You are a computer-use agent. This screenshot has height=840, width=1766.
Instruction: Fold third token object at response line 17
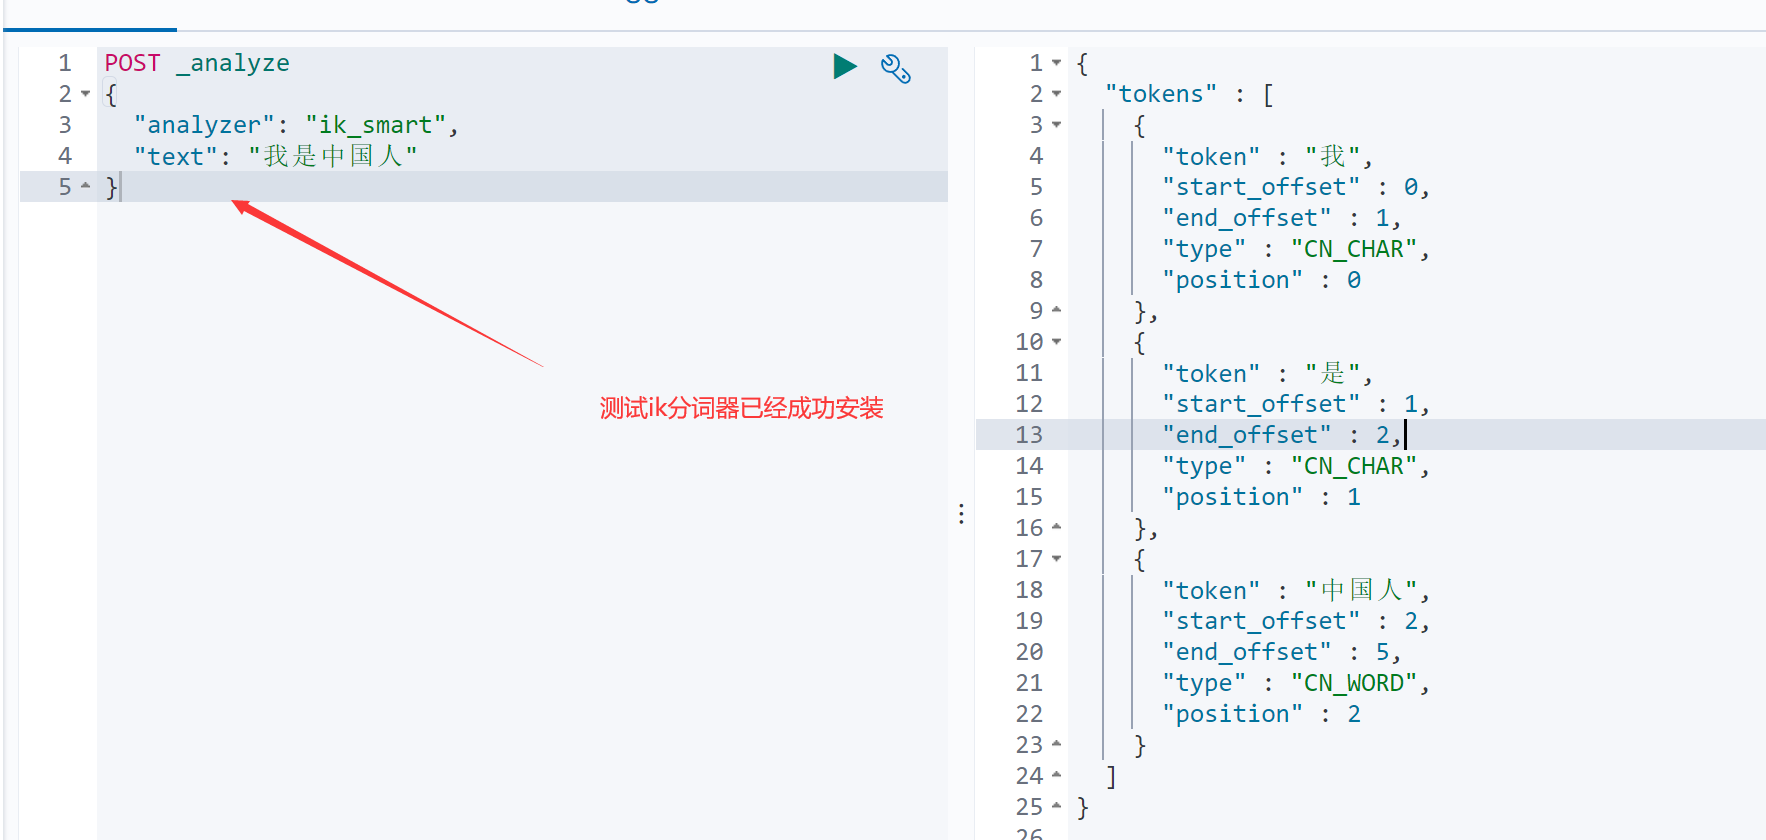click(1056, 559)
